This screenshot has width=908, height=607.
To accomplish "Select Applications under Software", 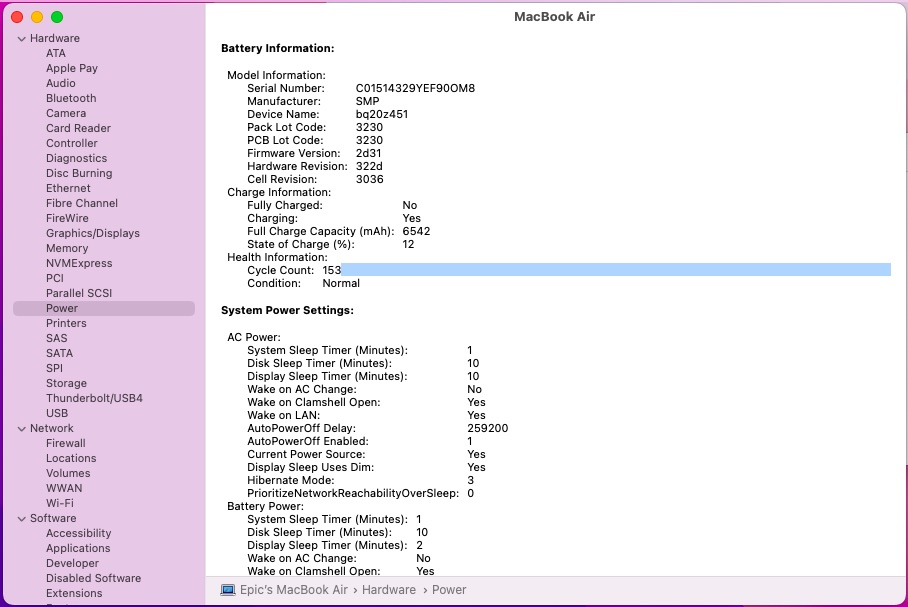I will click(78, 548).
